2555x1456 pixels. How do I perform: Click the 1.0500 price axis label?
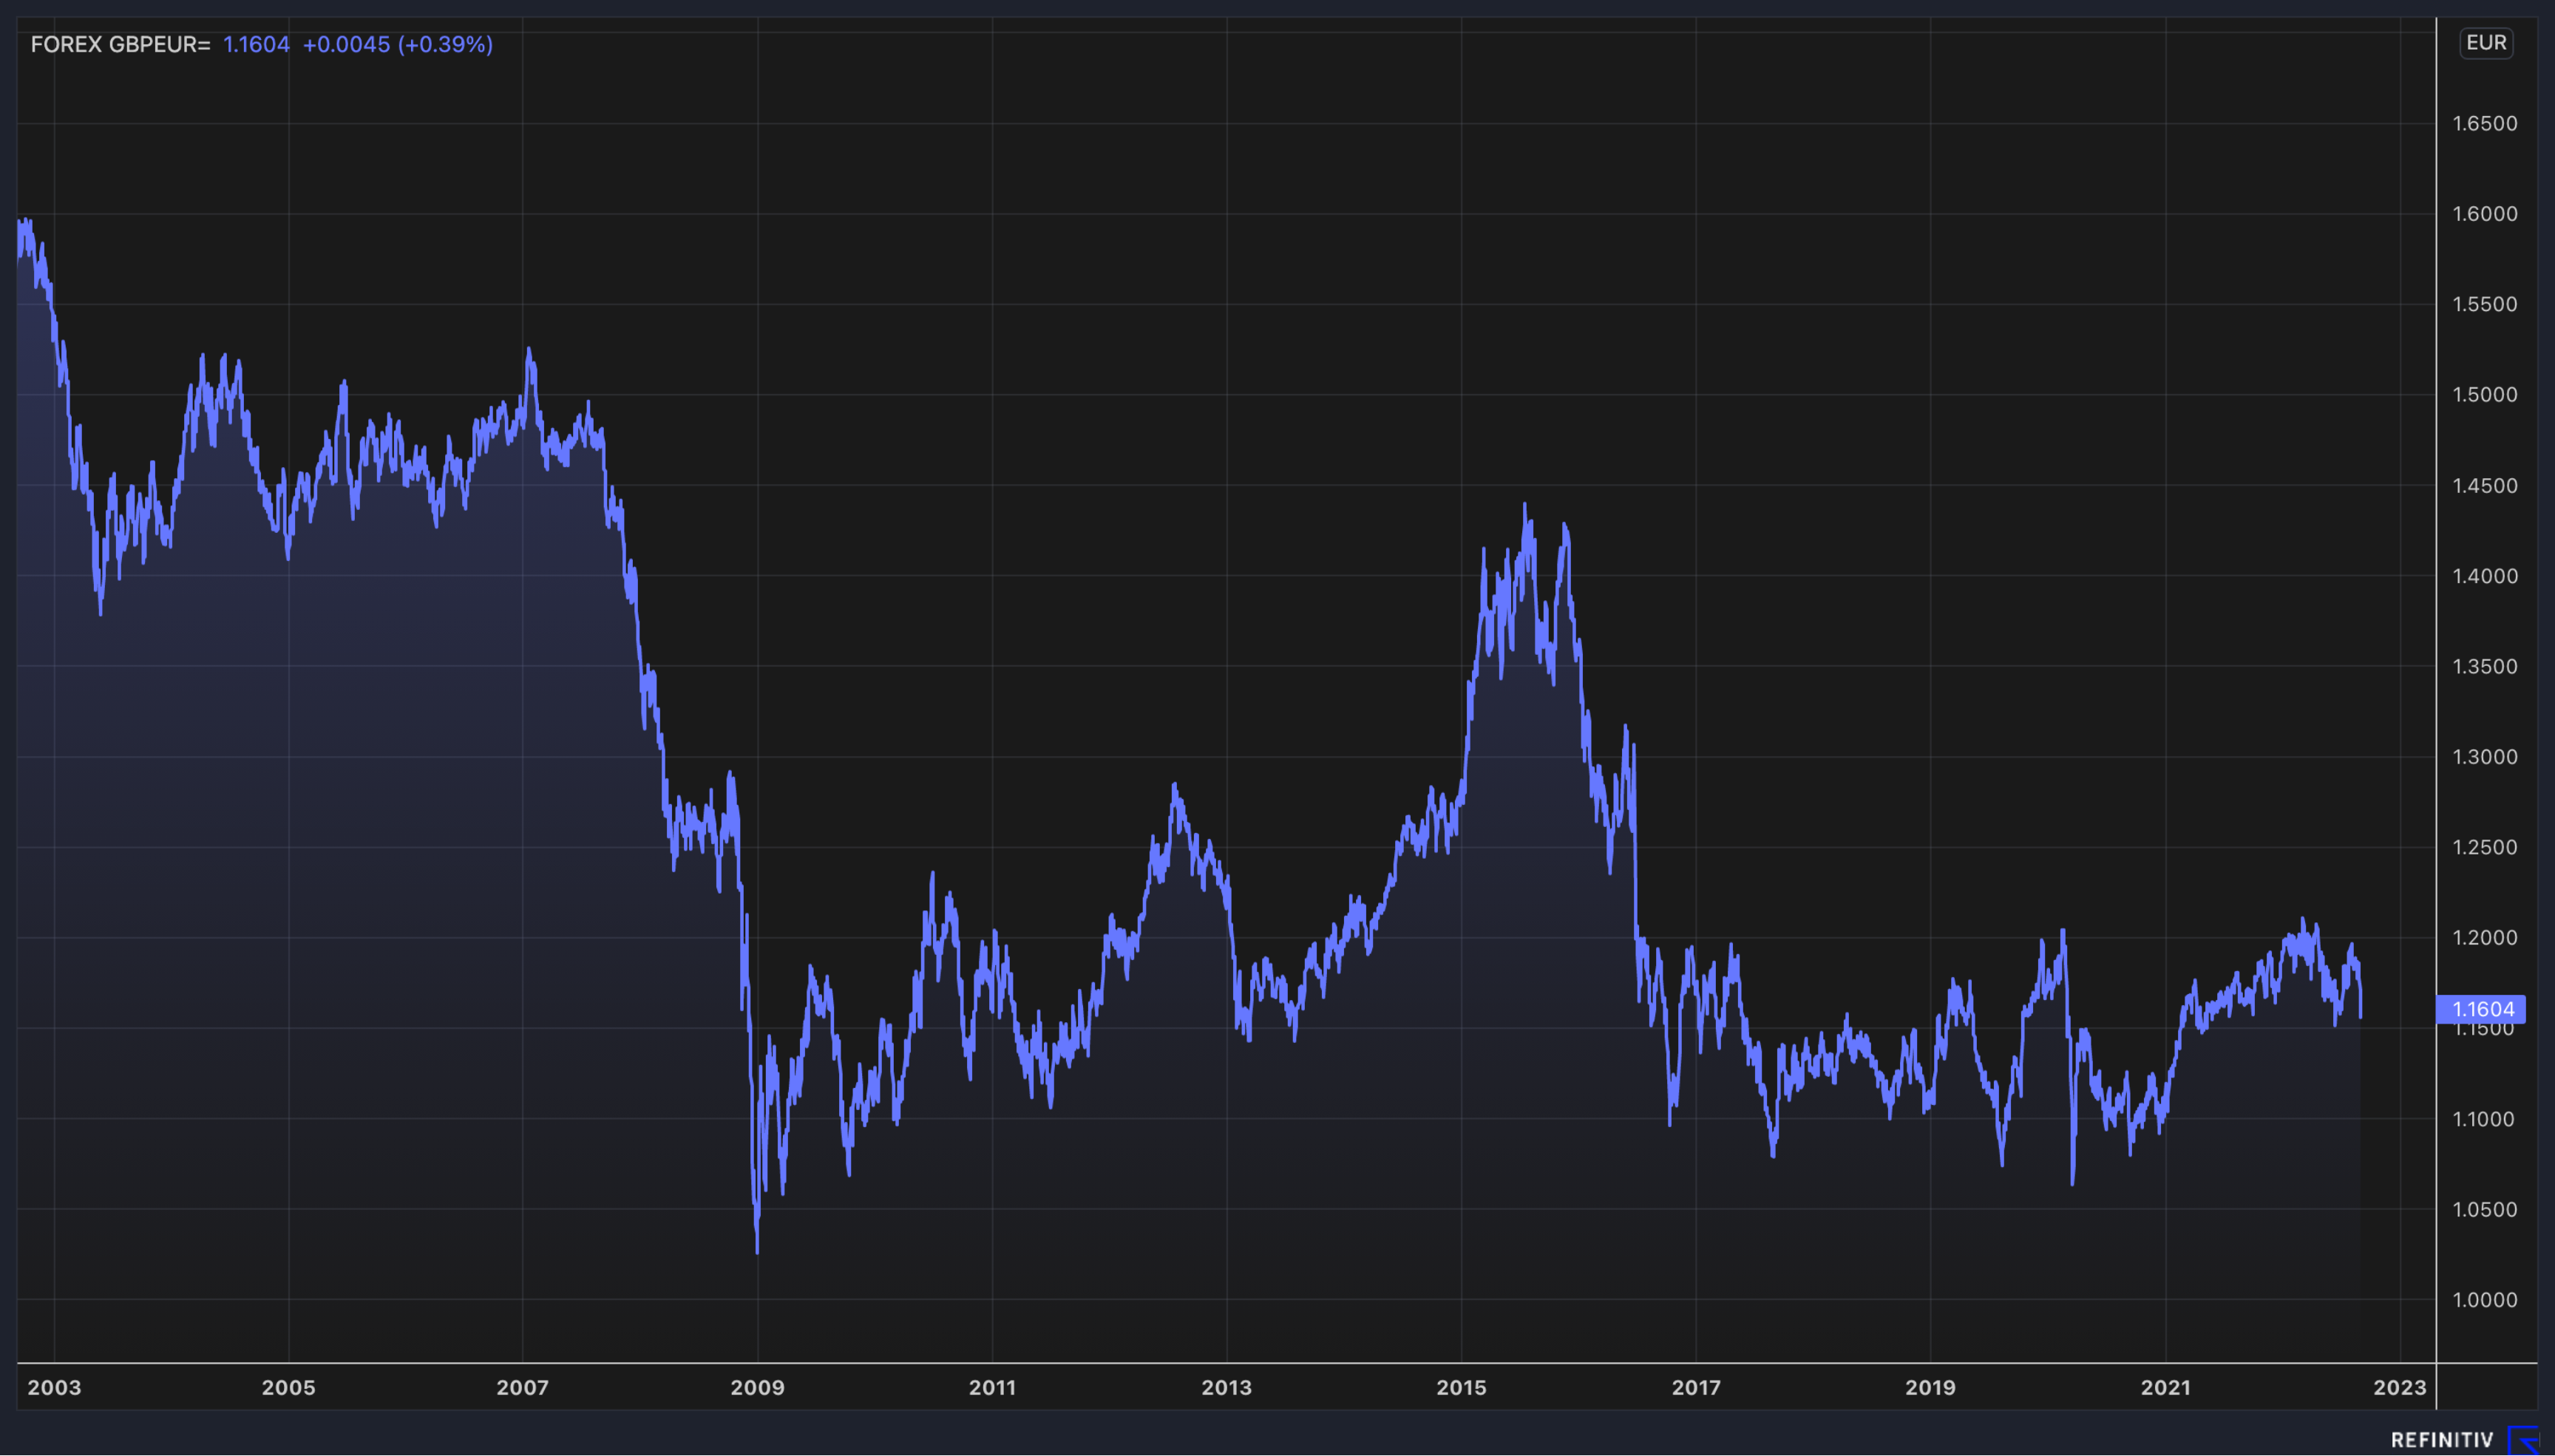click(x=2485, y=1210)
